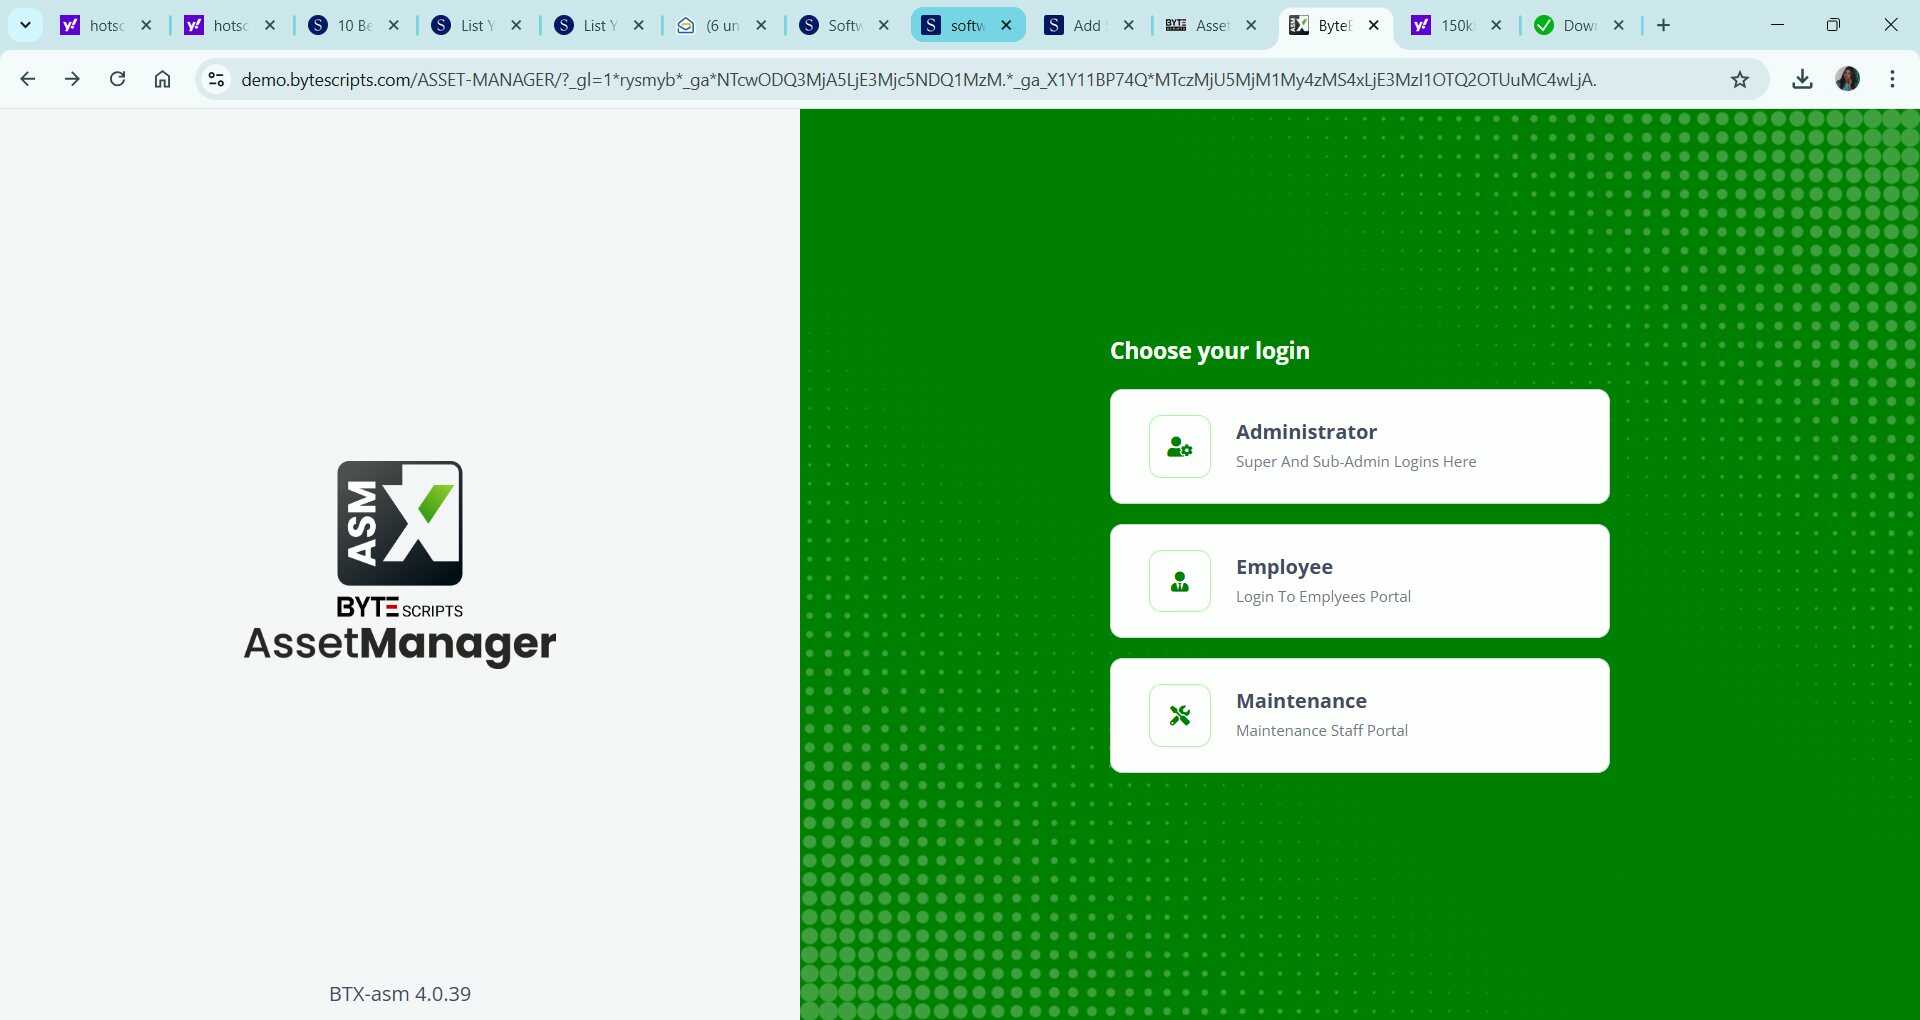
Task: Choose the Administrator login option
Action: coord(1358,446)
